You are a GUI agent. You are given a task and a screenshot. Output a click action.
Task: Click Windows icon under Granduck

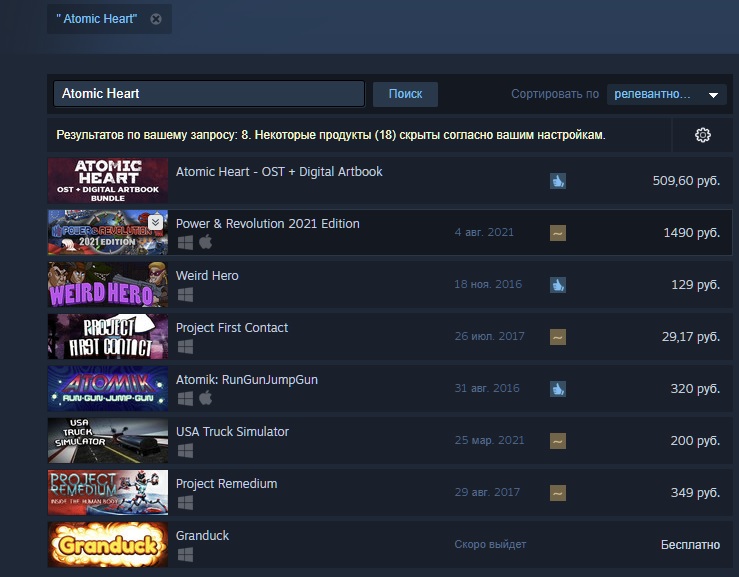tap(185, 555)
